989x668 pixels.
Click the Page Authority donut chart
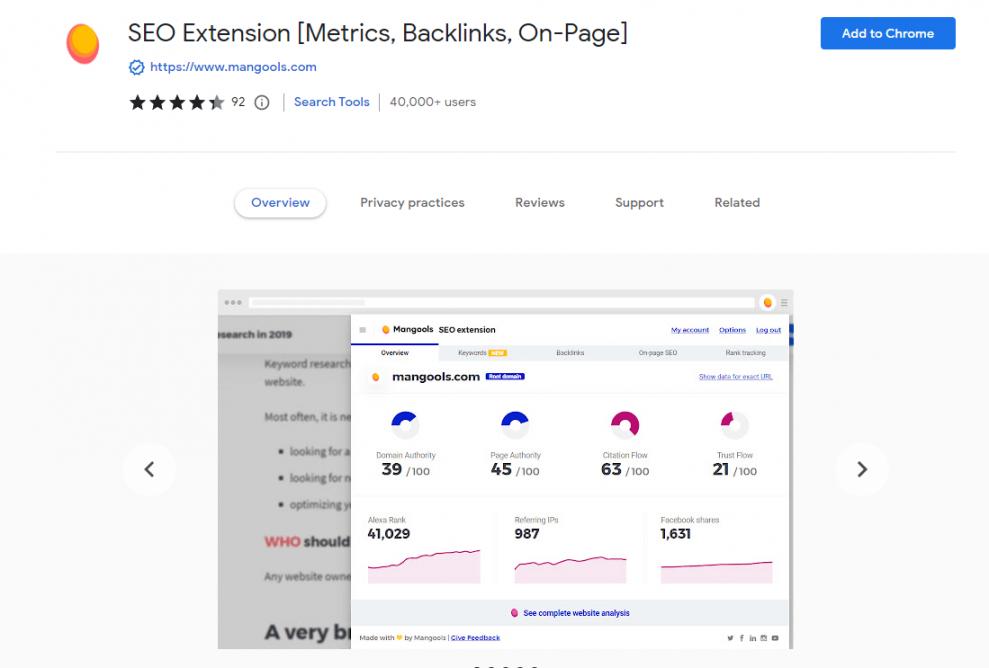515,425
